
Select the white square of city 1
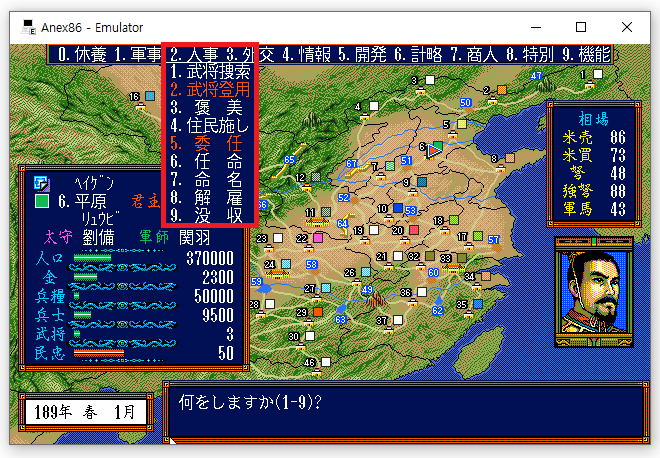pyautogui.click(x=598, y=74)
